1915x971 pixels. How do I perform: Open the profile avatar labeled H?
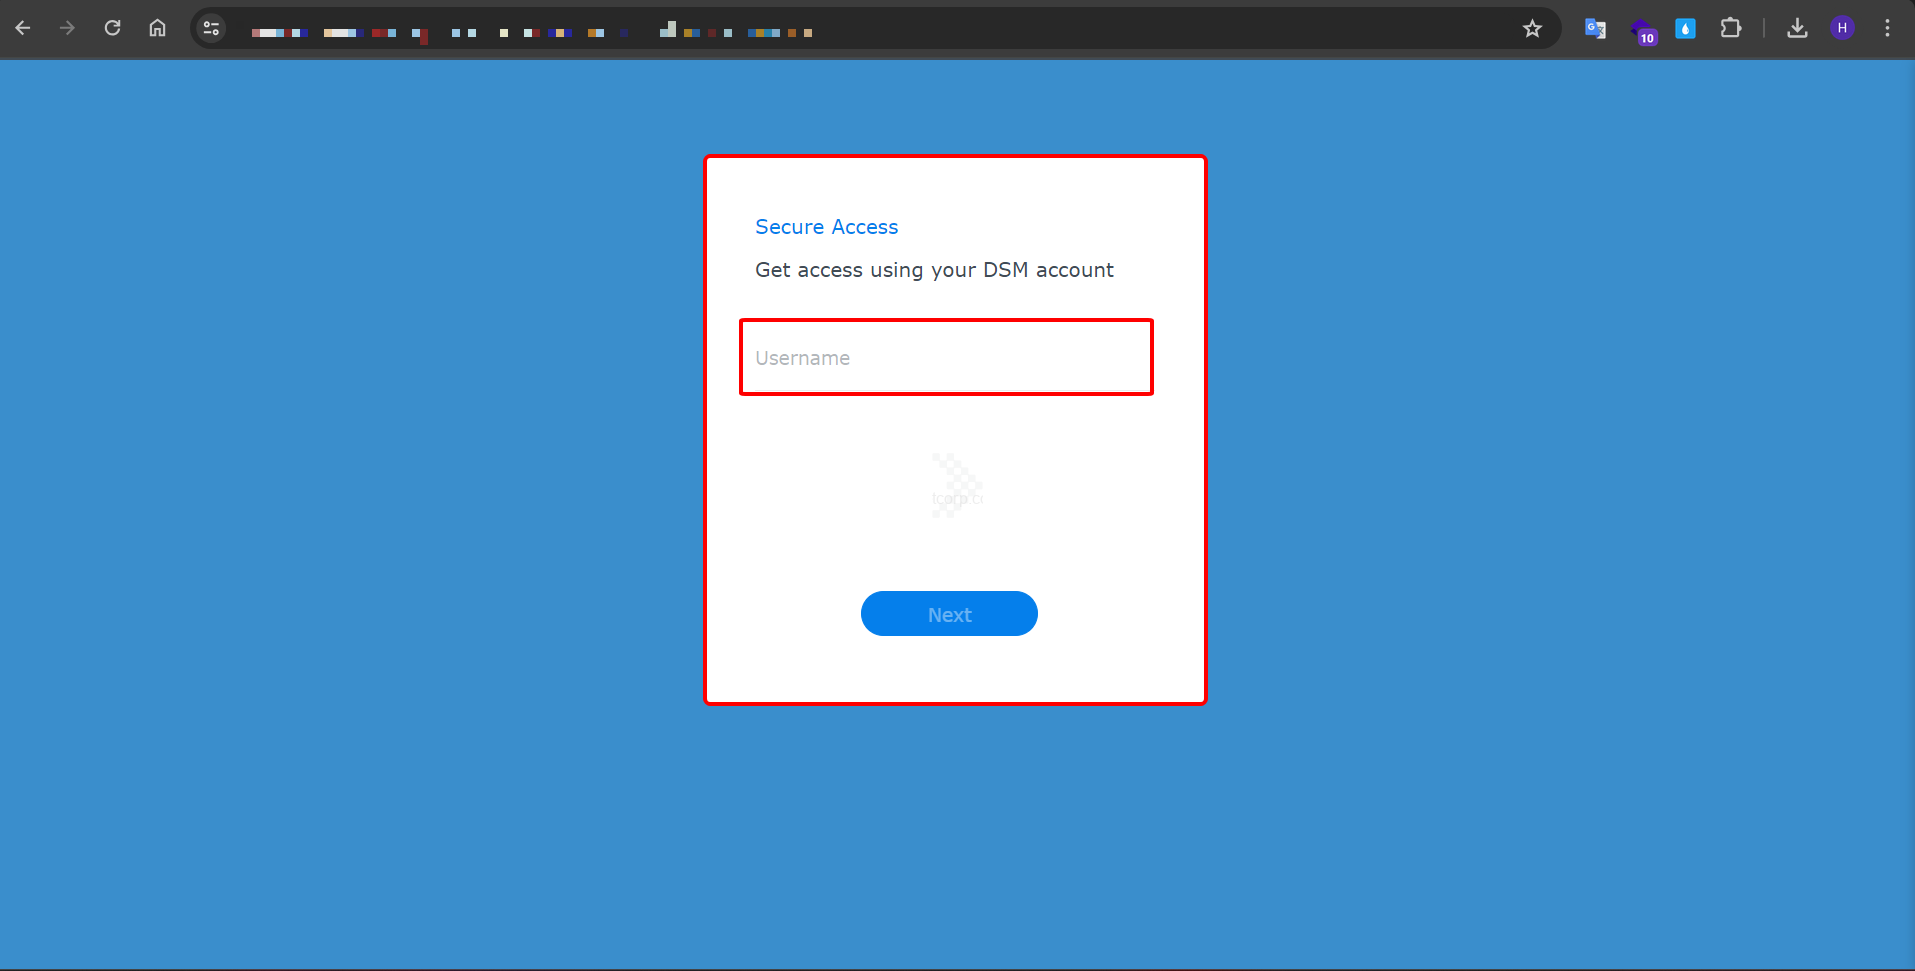1842,28
